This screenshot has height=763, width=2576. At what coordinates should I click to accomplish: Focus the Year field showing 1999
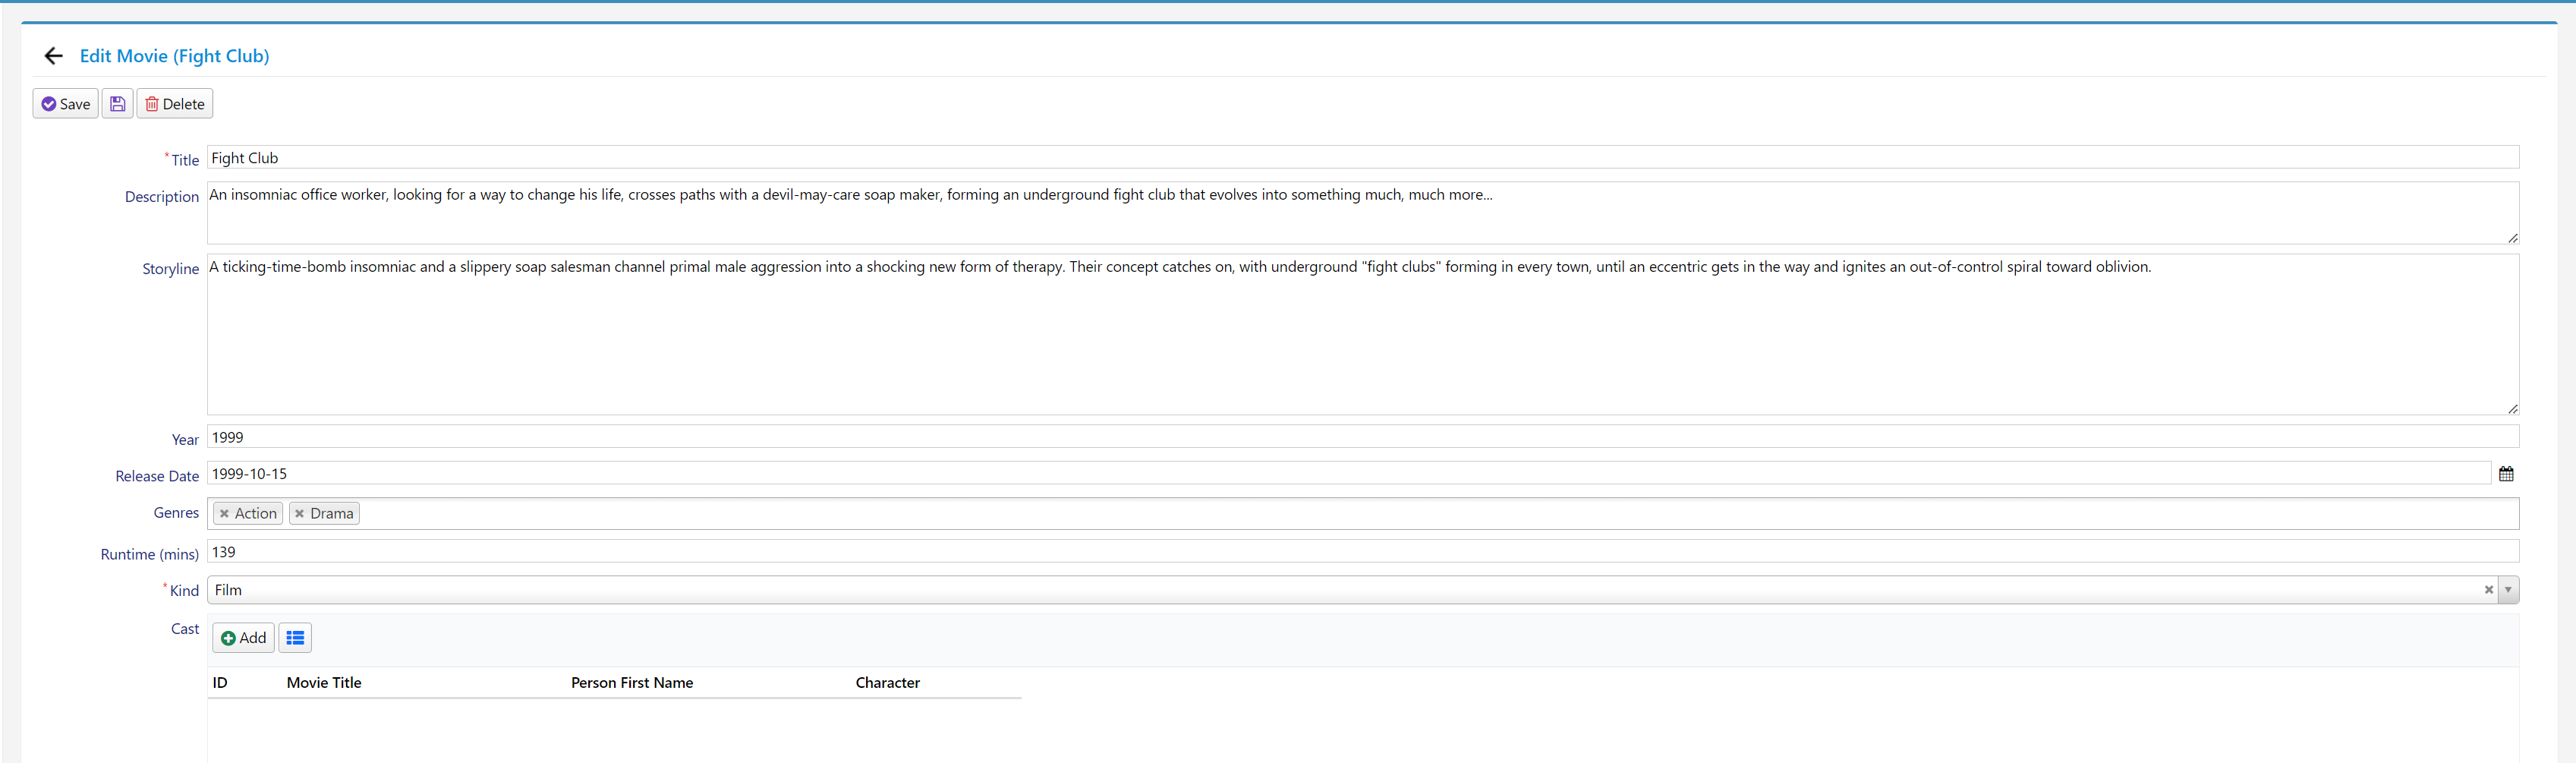tap(1362, 437)
